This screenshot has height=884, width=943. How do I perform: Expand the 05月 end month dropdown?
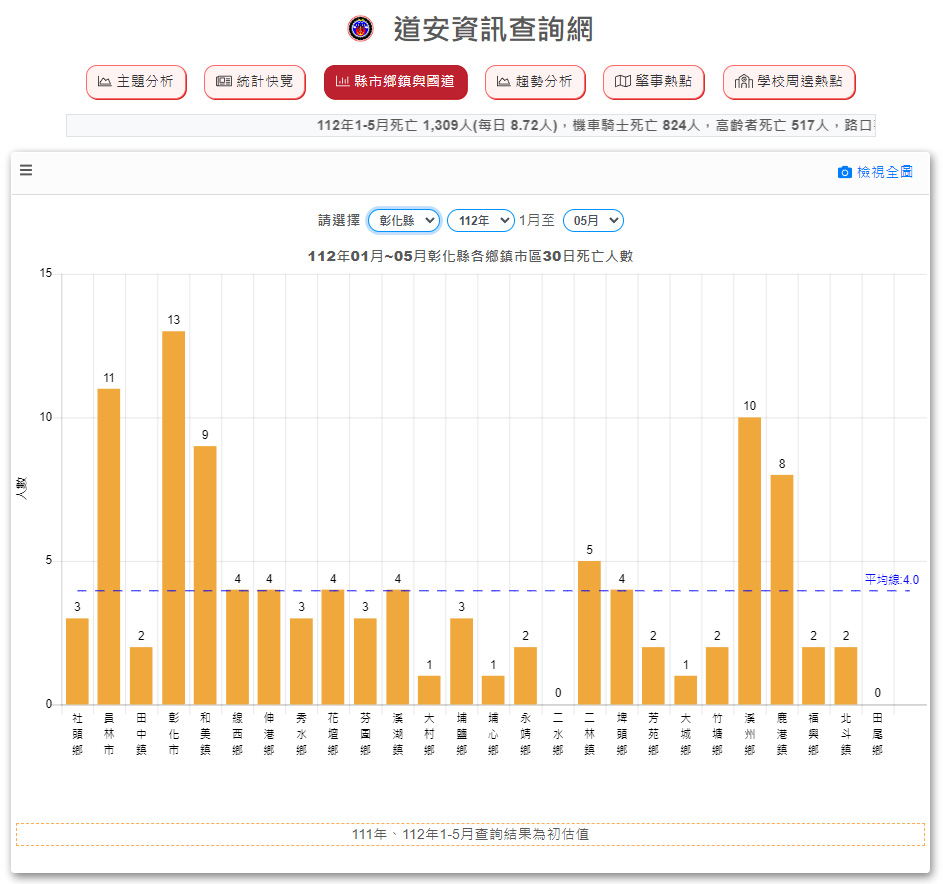click(593, 220)
